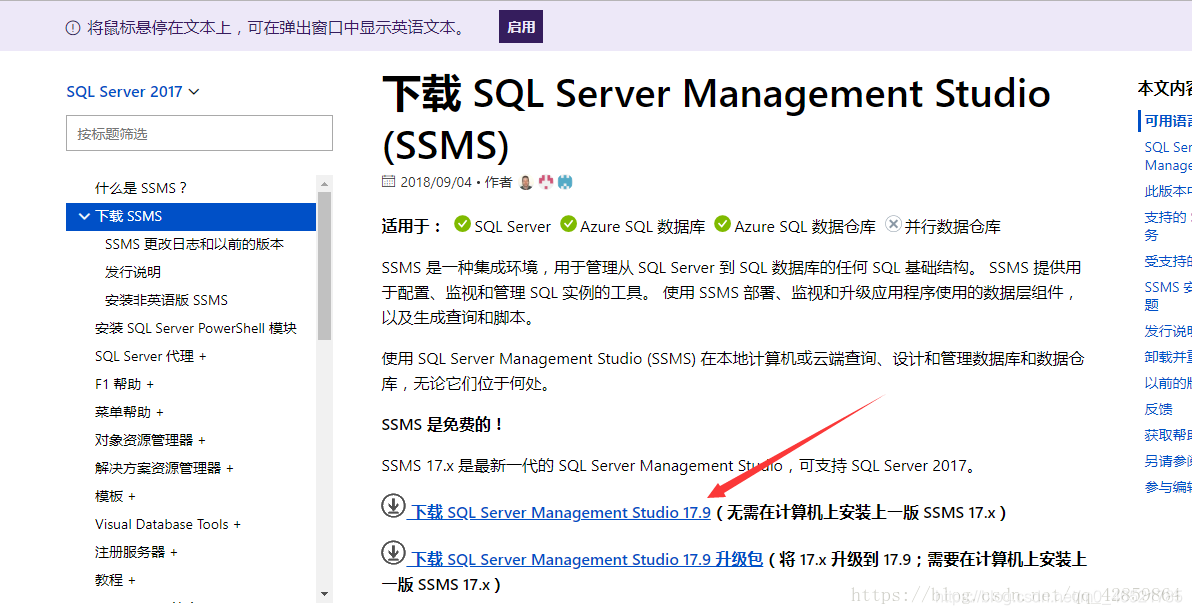Viewport: 1192px width, 615px height.
Task: Jump to 受支持的 section in article contents
Action: 1168,262
